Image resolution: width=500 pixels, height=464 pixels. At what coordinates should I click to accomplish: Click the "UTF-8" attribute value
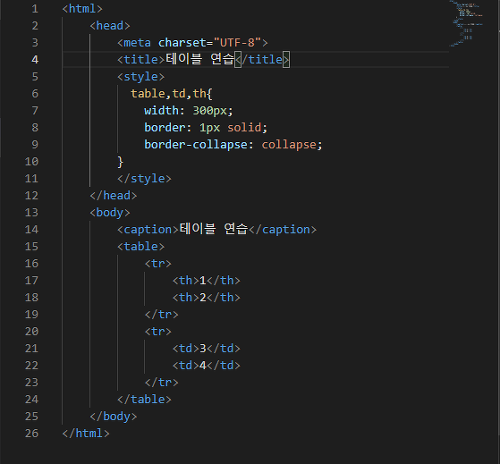(x=237, y=43)
